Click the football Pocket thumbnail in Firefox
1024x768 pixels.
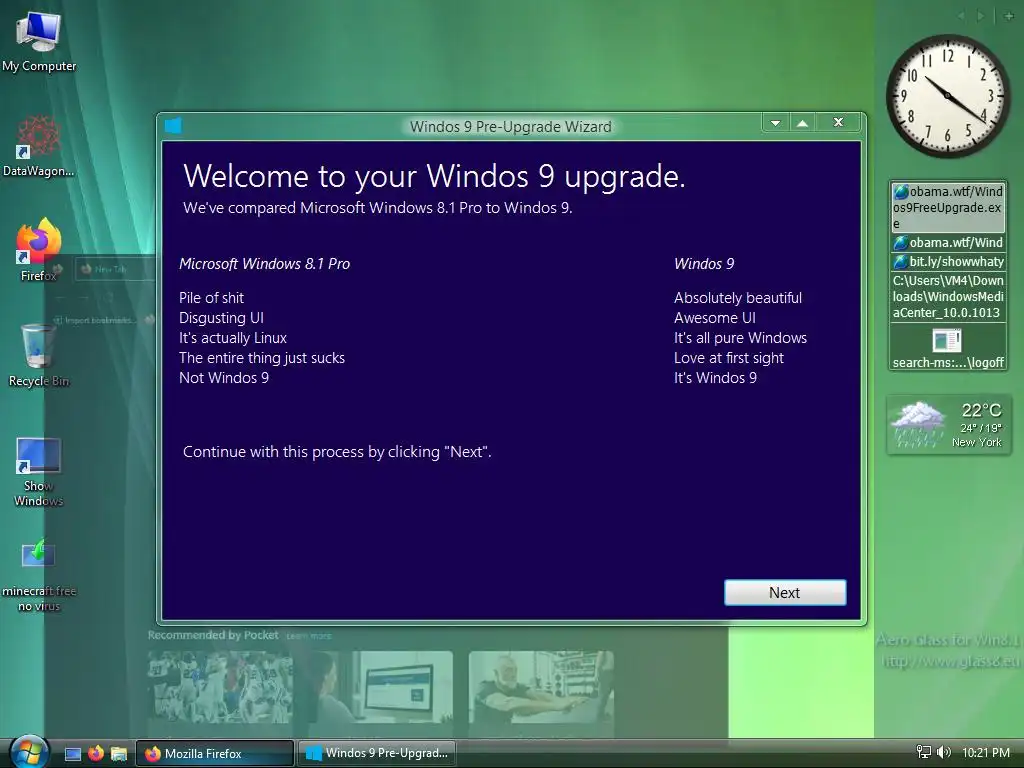tap(220, 686)
